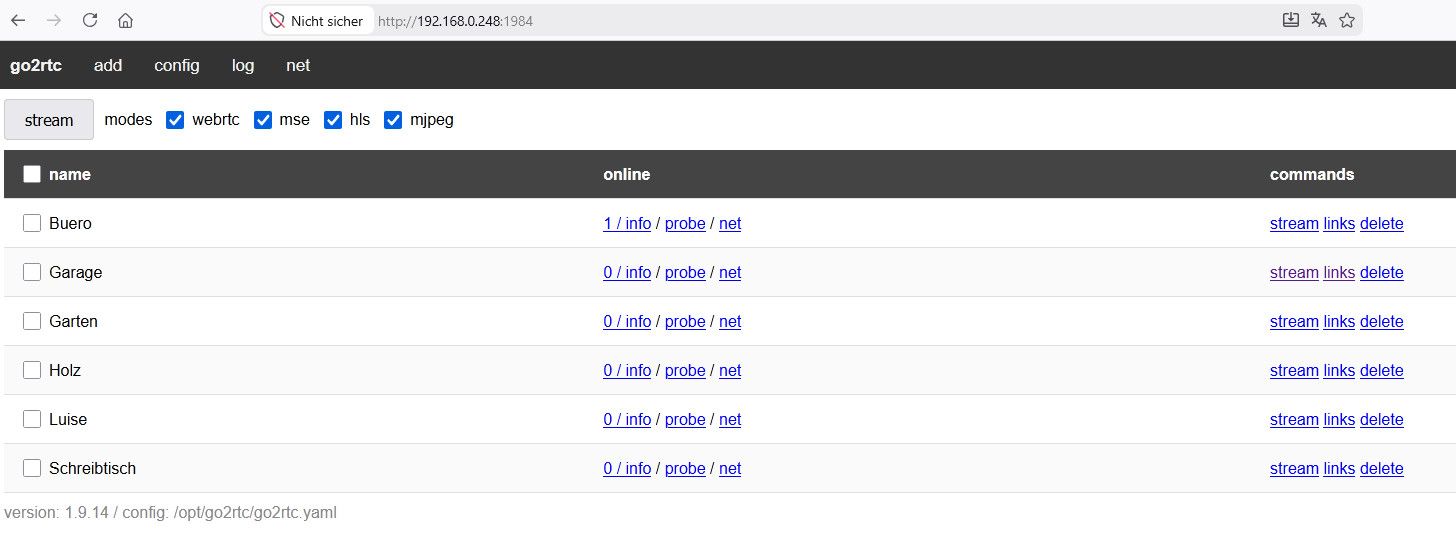Viewport: 1456px width, 543px height.
Task: Click the browser forward arrow
Action: [54, 20]
